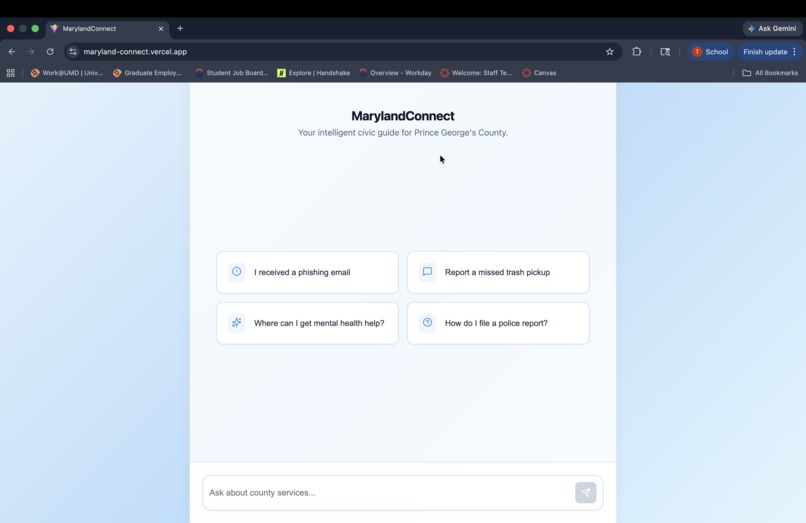This screenshot has height=523, width=806.
Task: Click the address bar URL maryland-connect.vercel.app
Action: pyautogui.click(x=135, y=51)
